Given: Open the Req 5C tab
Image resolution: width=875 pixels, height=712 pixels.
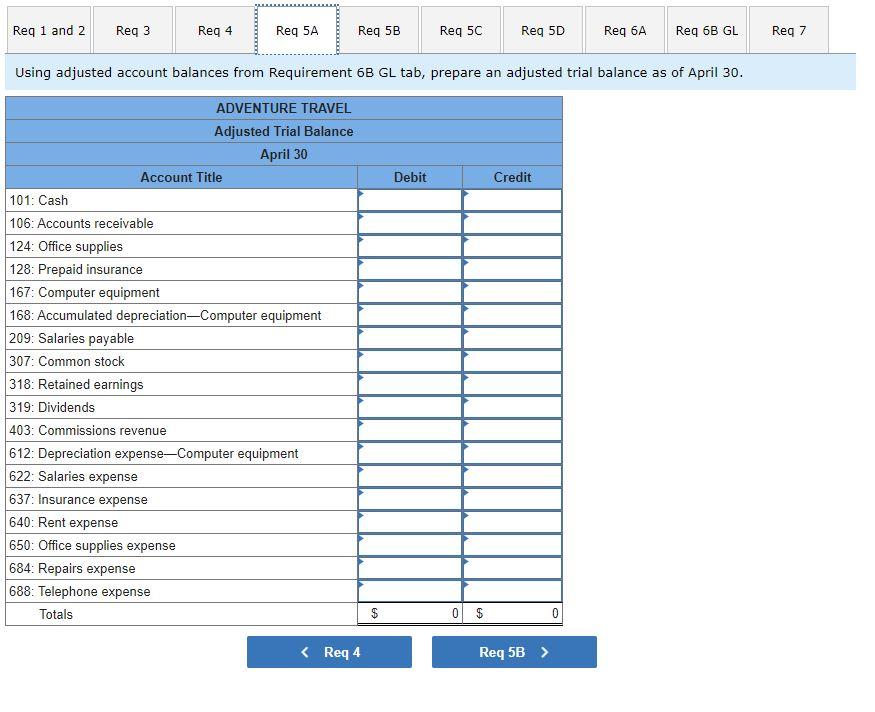Looking at the screenshot, I should [x=461, y=30].
